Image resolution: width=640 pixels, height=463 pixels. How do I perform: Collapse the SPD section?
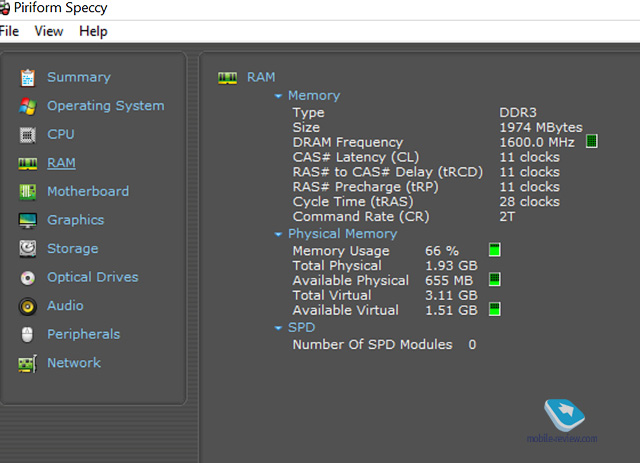(x=278, y=328)
